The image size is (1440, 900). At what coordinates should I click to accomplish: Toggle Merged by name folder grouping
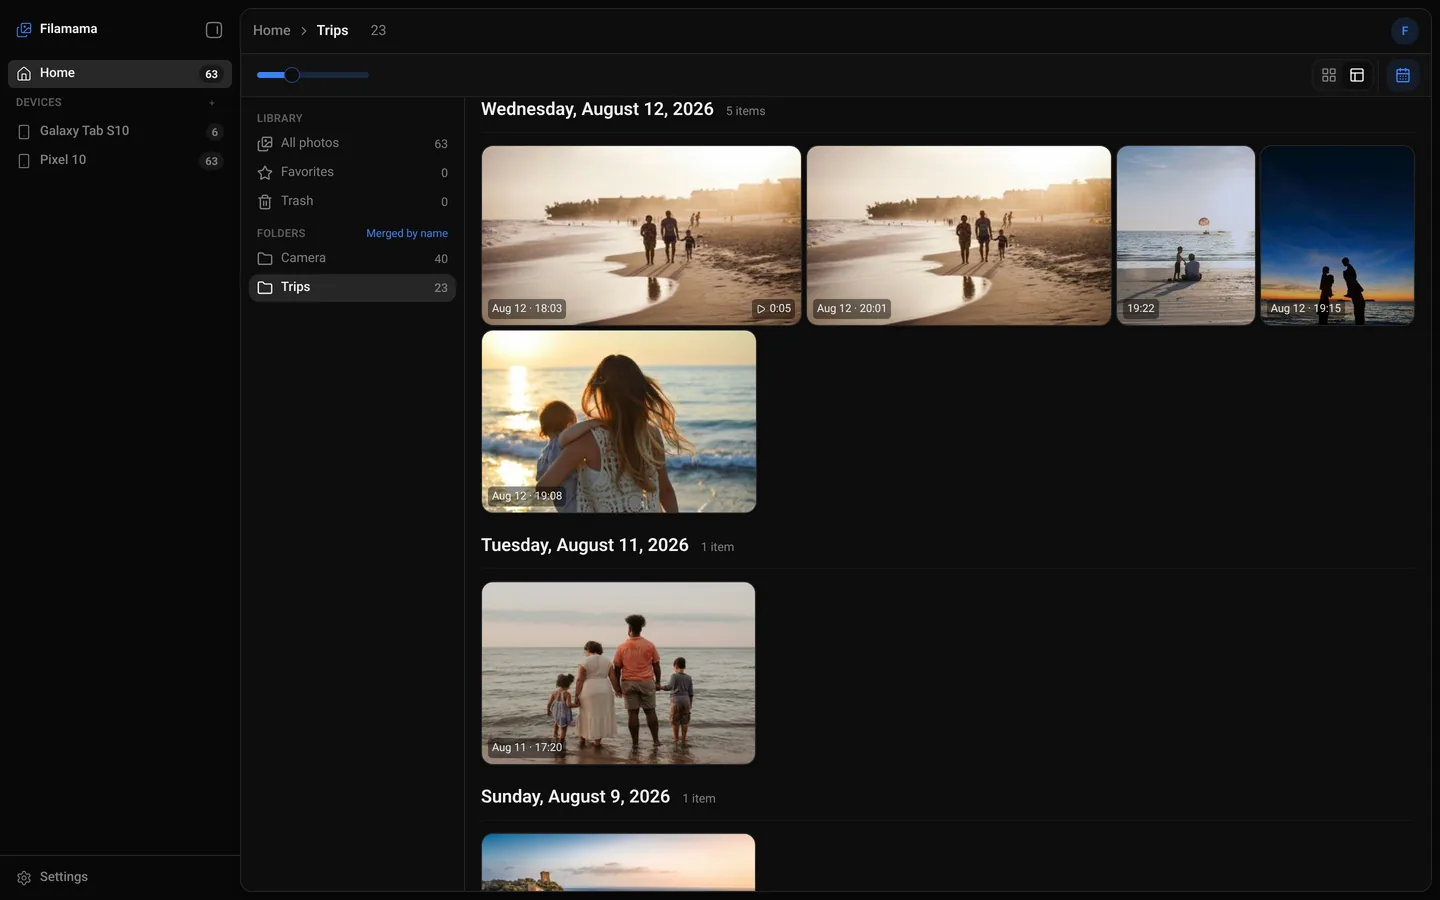(x=407, y=234)
